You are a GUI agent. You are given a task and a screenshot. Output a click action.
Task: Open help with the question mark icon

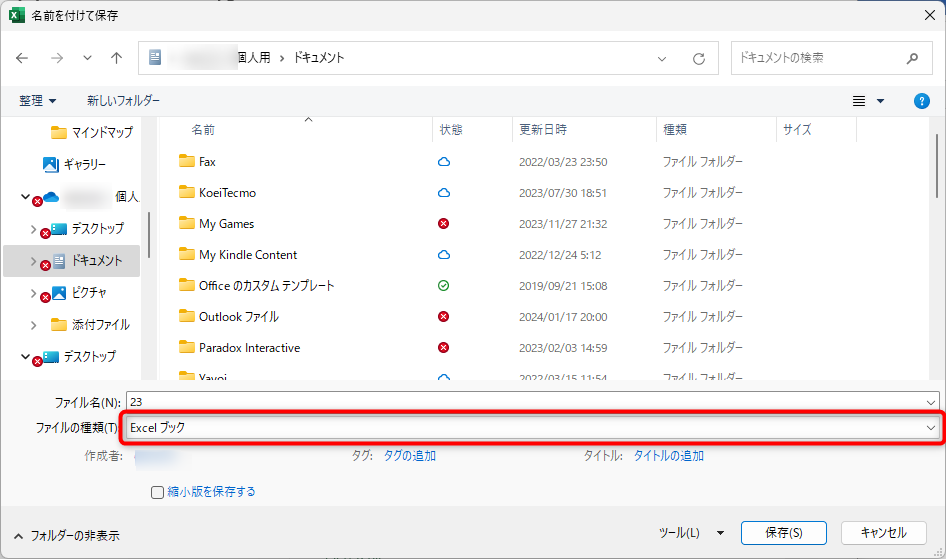[921, 101]
